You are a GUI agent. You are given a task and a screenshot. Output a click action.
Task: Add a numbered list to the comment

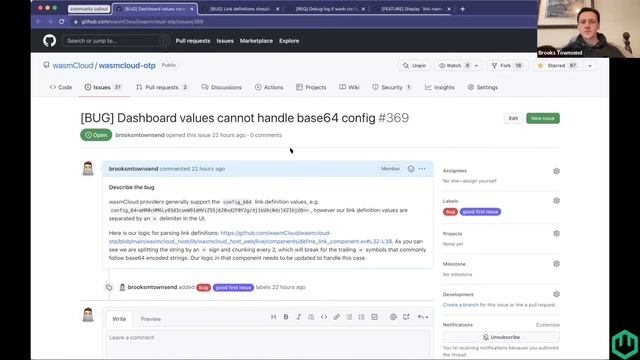tap(362, 317)
